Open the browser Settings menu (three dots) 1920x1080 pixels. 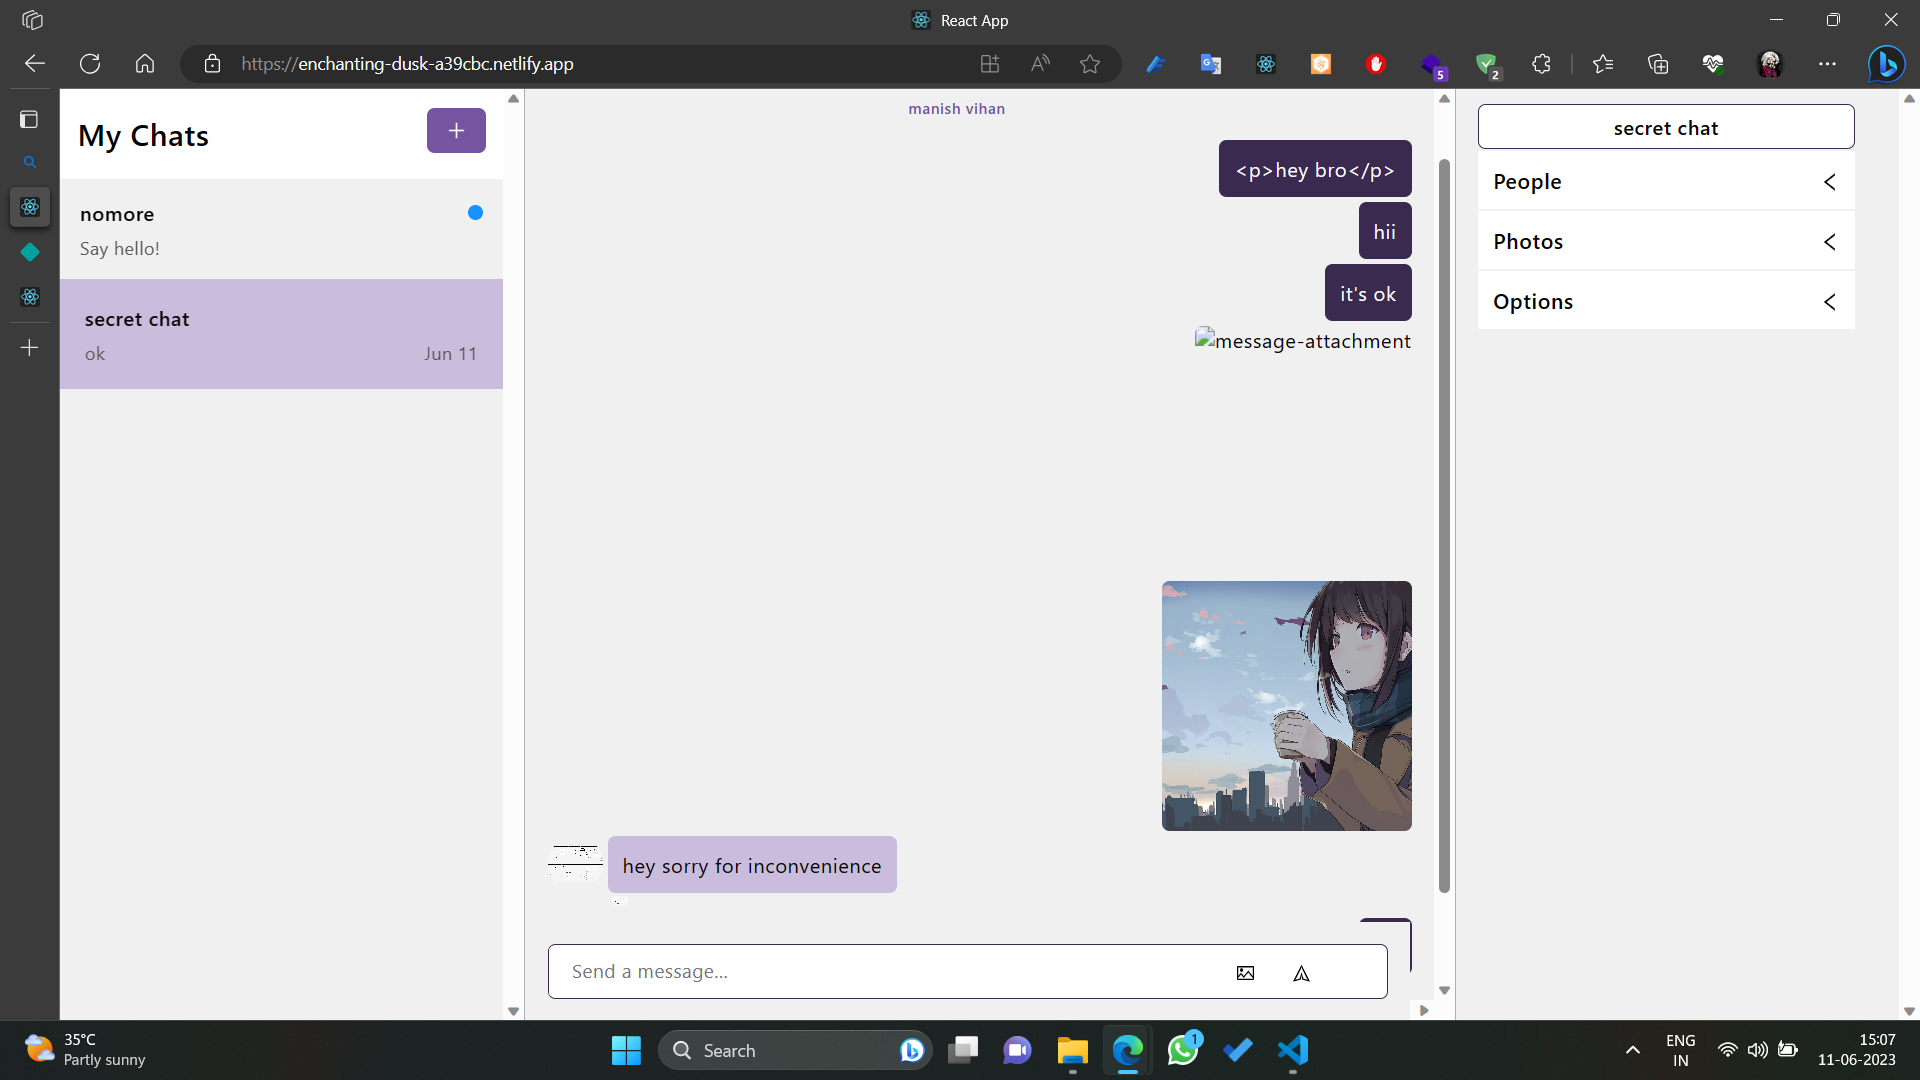[1828, 63]
